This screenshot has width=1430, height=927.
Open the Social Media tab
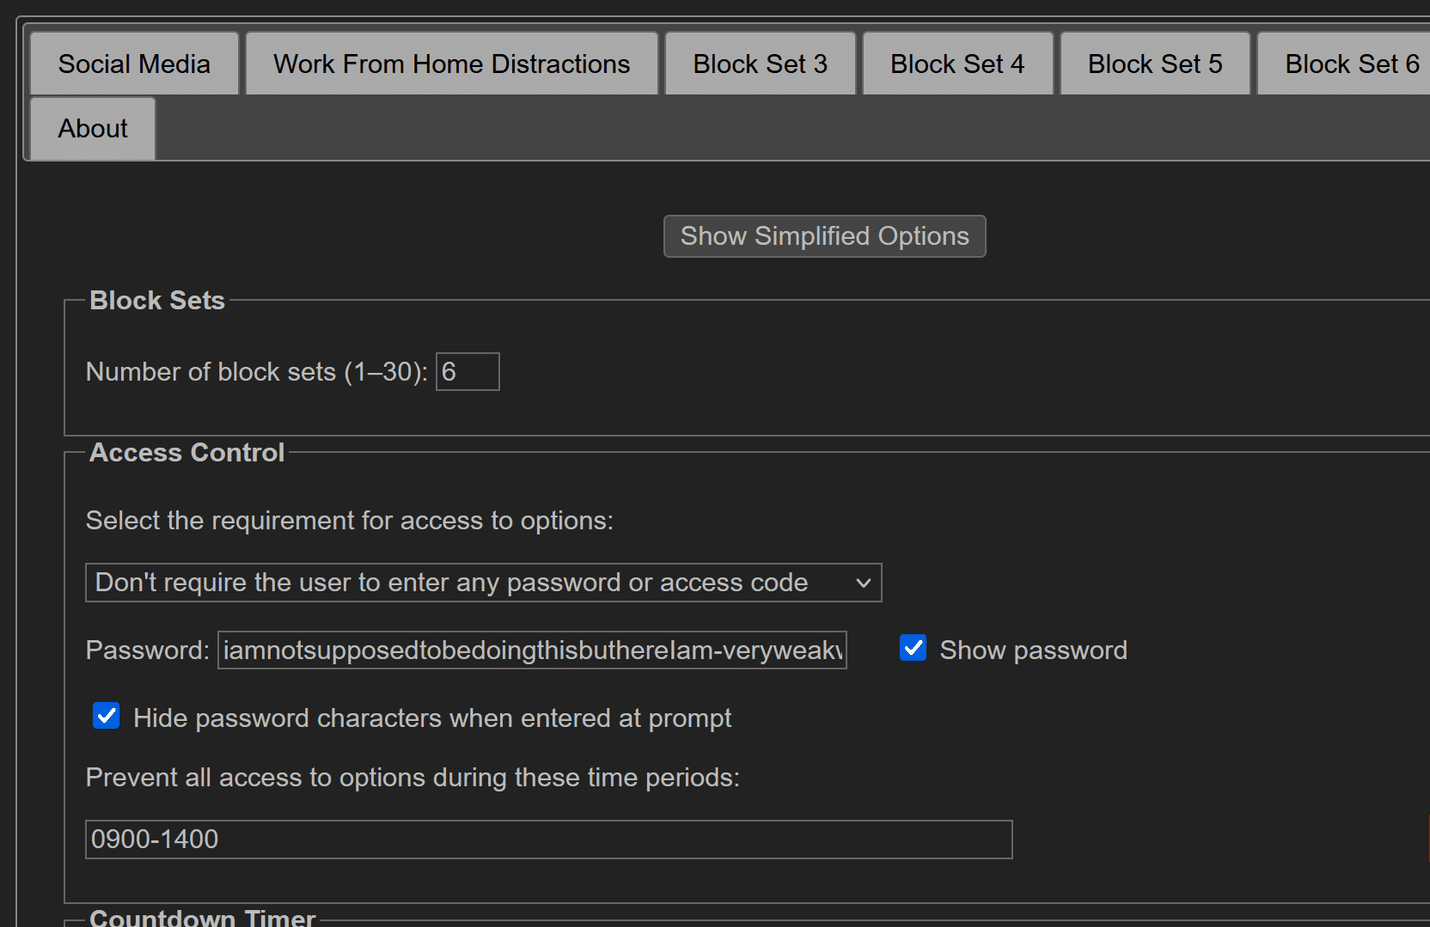[x=134, y=64]
